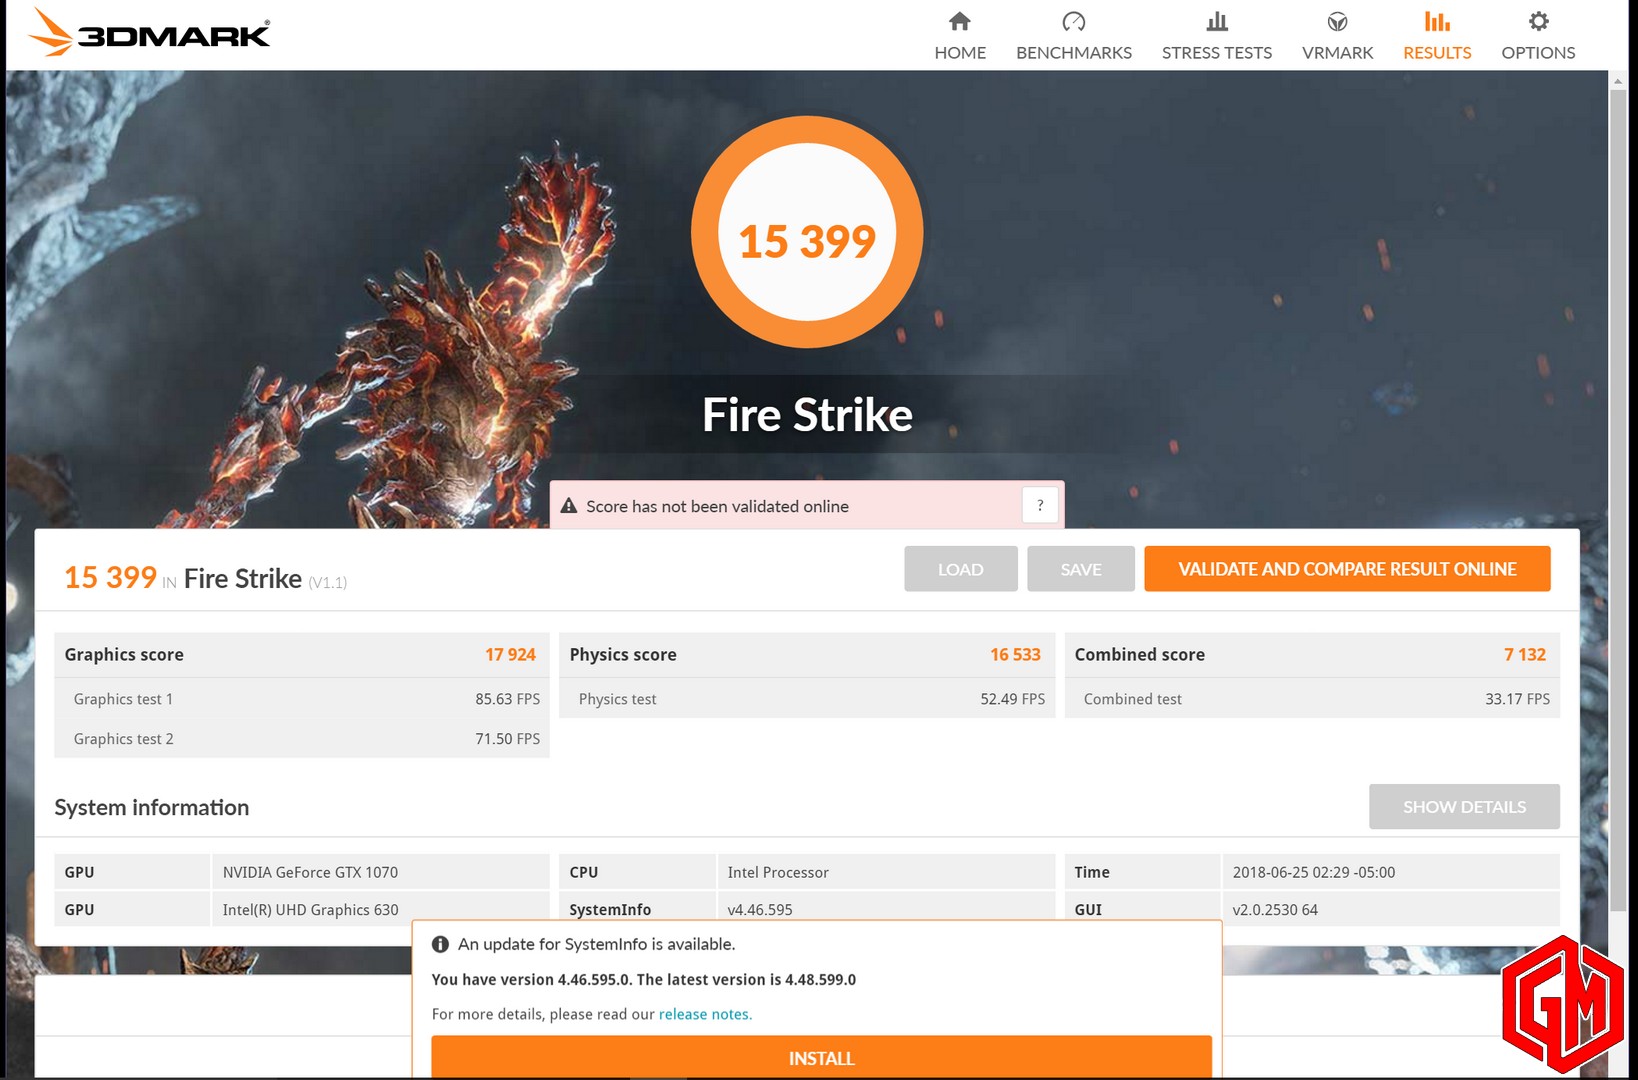1638x1080 pixels.
Task: Open Benchmarks via gauge icon
Action: coord(1074,21)
